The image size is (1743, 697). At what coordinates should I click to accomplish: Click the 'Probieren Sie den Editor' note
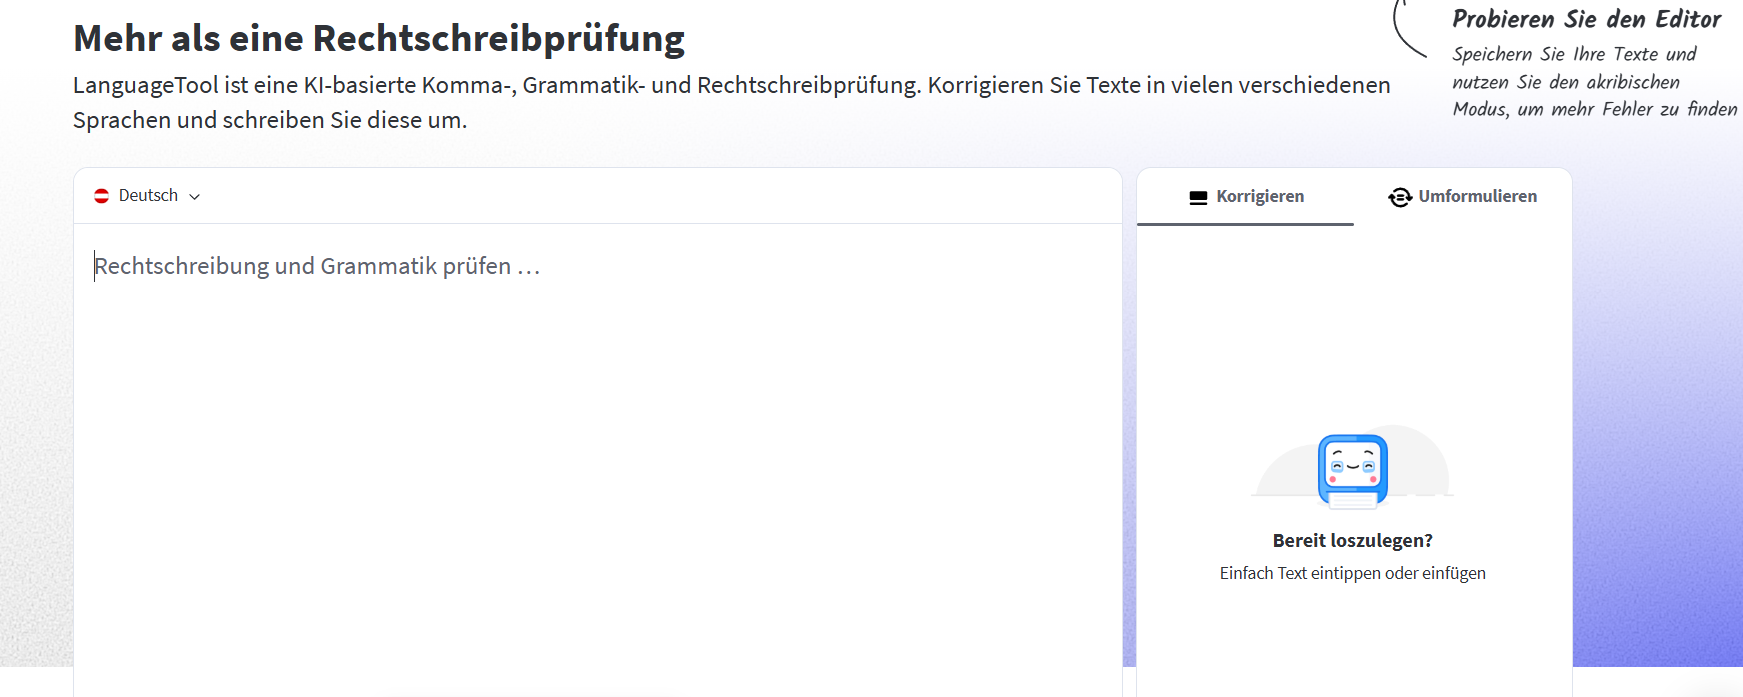coord(1586,19)
